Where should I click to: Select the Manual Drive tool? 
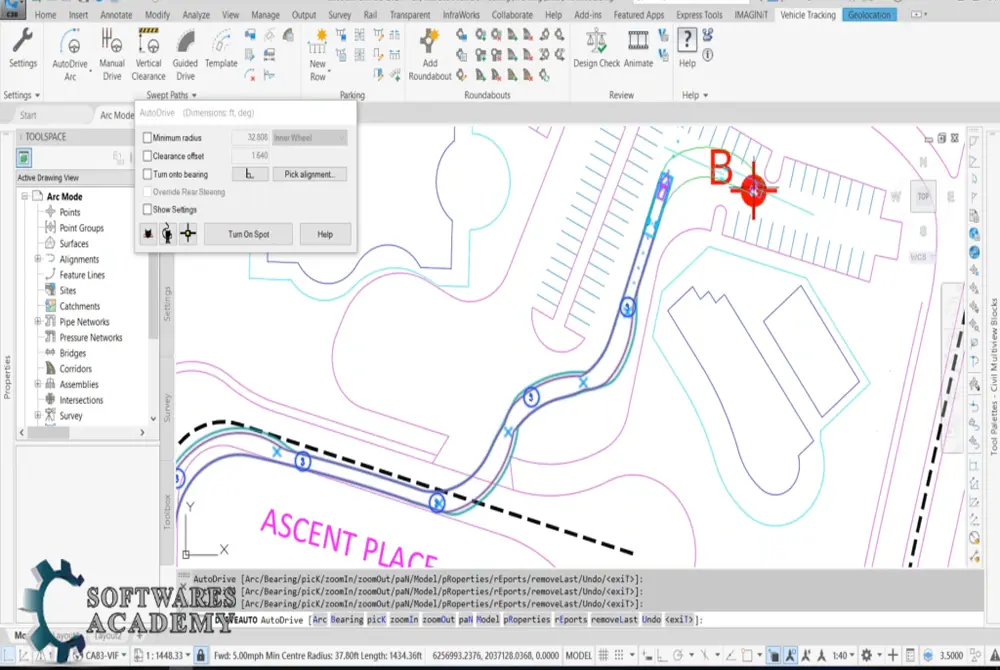click(112, 55)
